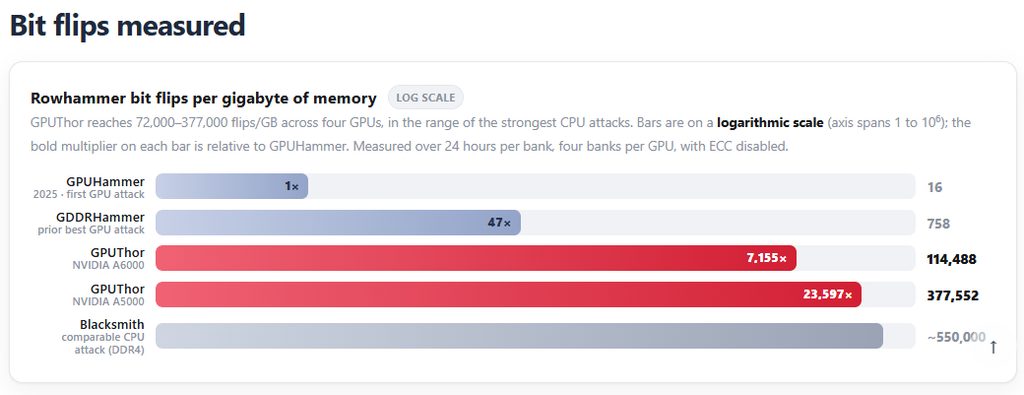Click the bold logarithmic scale text
1024x395 pixels.
[x=770, y=123]
